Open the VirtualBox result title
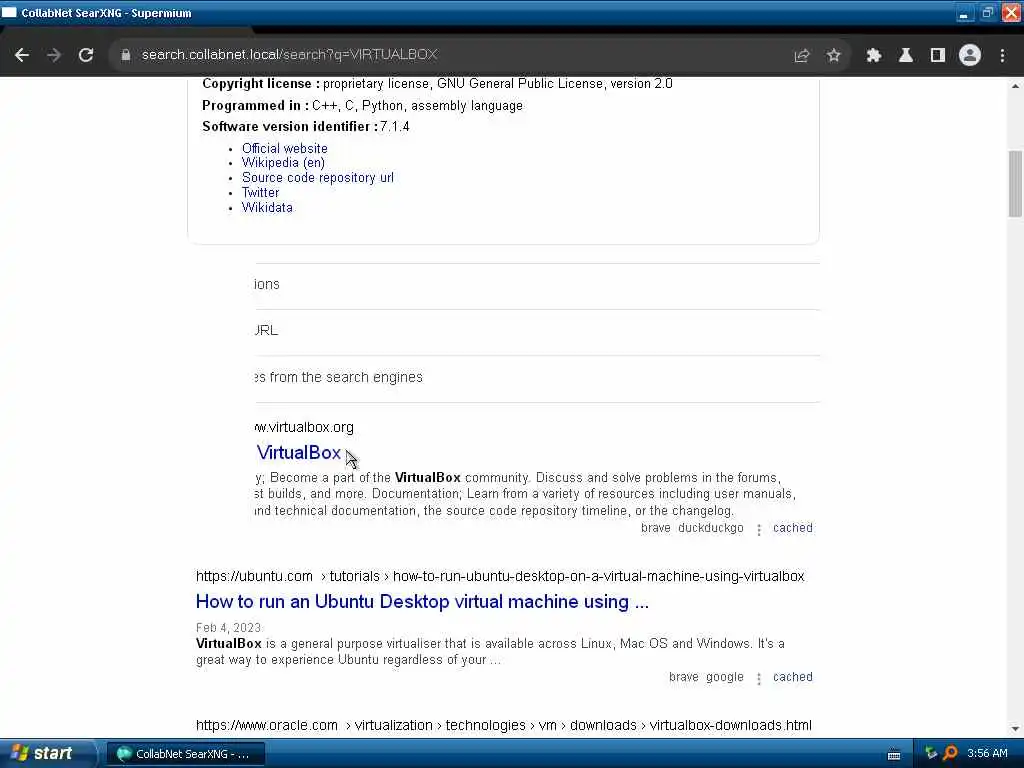The image size is (1024, 768). [x=298, y=453]
